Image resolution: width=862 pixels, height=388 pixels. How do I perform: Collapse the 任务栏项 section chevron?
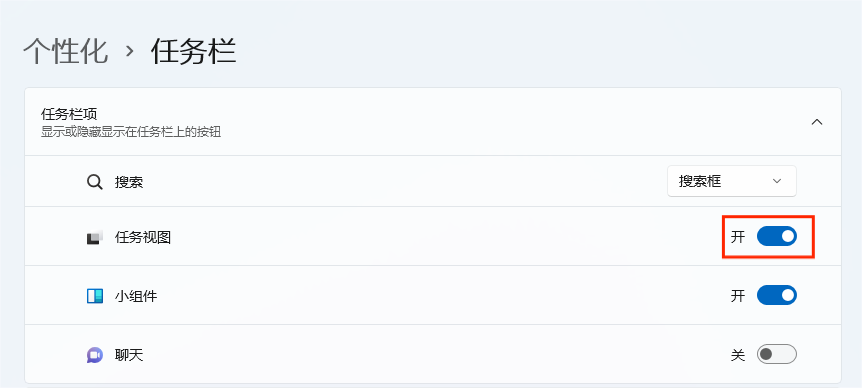click(817, 122)
